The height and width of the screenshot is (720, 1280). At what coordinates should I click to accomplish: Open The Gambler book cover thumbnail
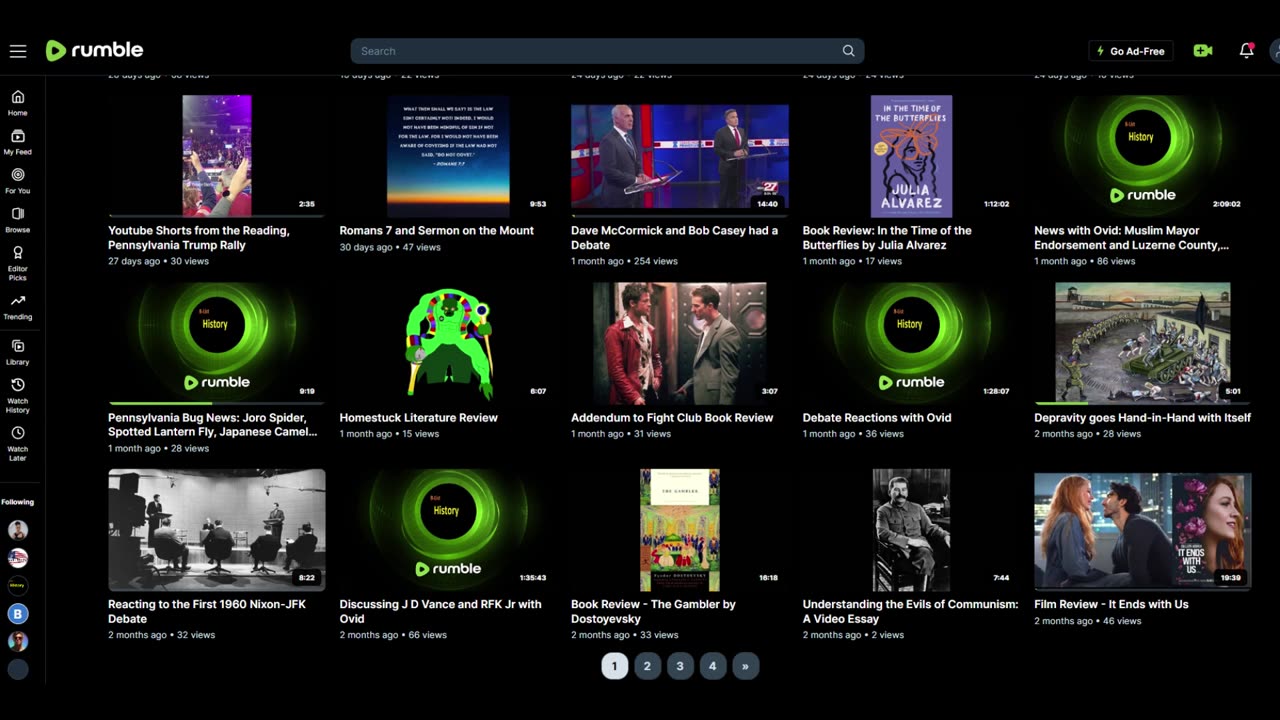(680, 530)
